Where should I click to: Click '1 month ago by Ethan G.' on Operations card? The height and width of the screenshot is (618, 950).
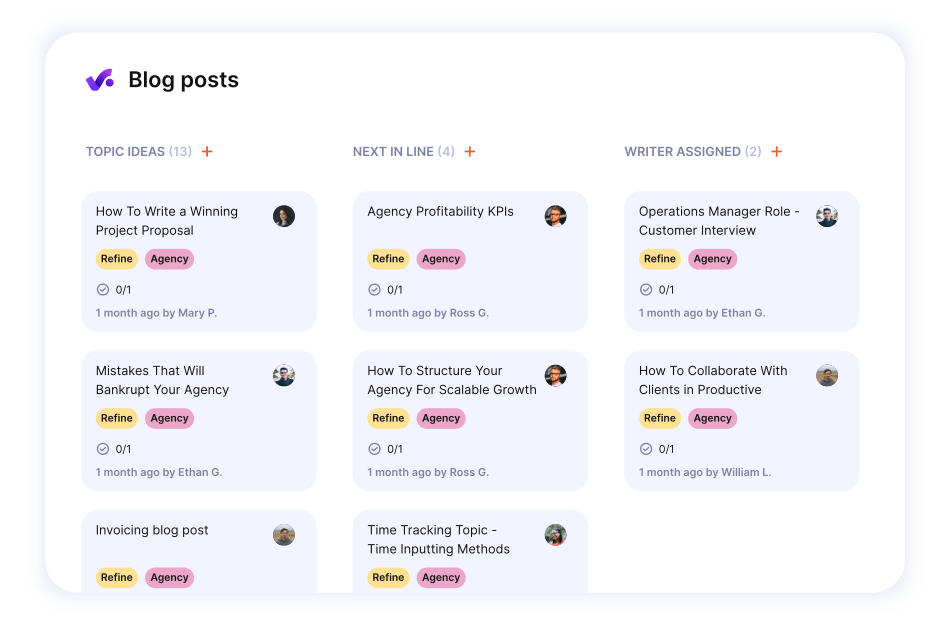point(702,313)
